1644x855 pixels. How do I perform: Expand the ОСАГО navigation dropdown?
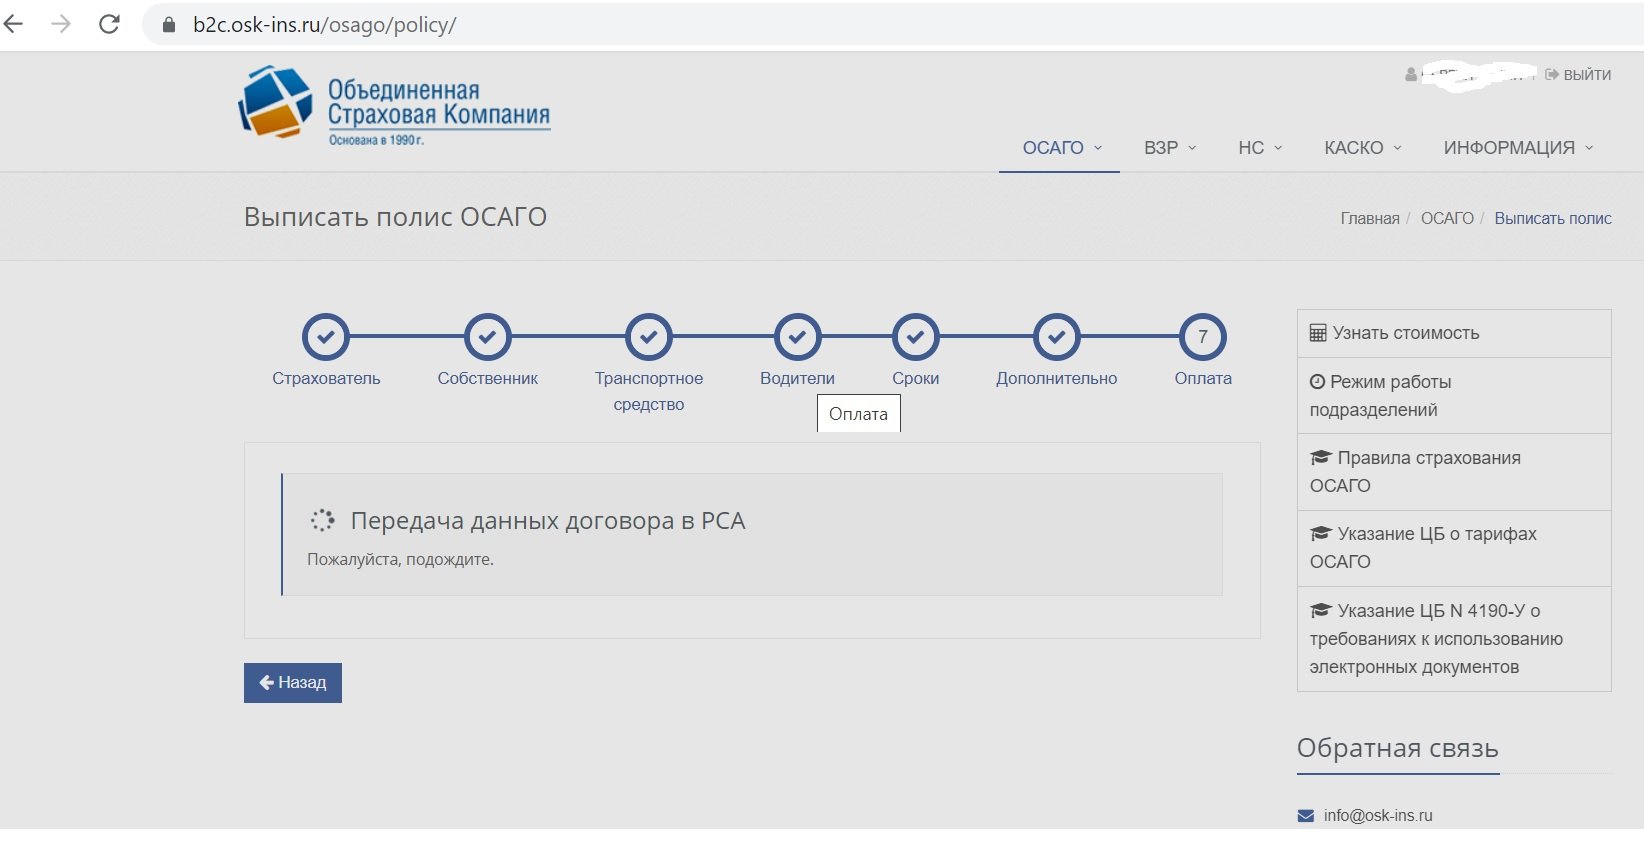click(x=1061, y=148)
